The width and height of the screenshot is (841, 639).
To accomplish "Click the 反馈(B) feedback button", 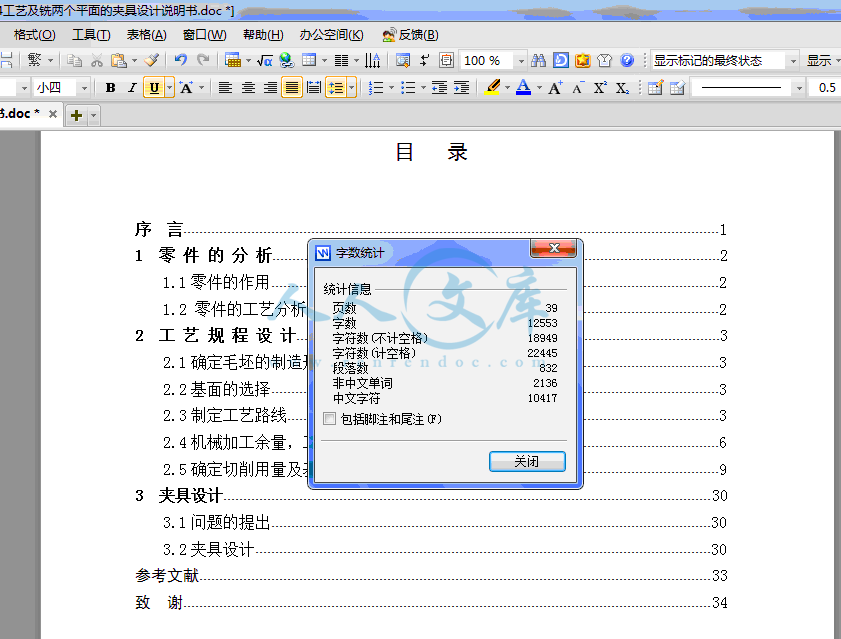I will pyautogui.click(x=410, y=35).
